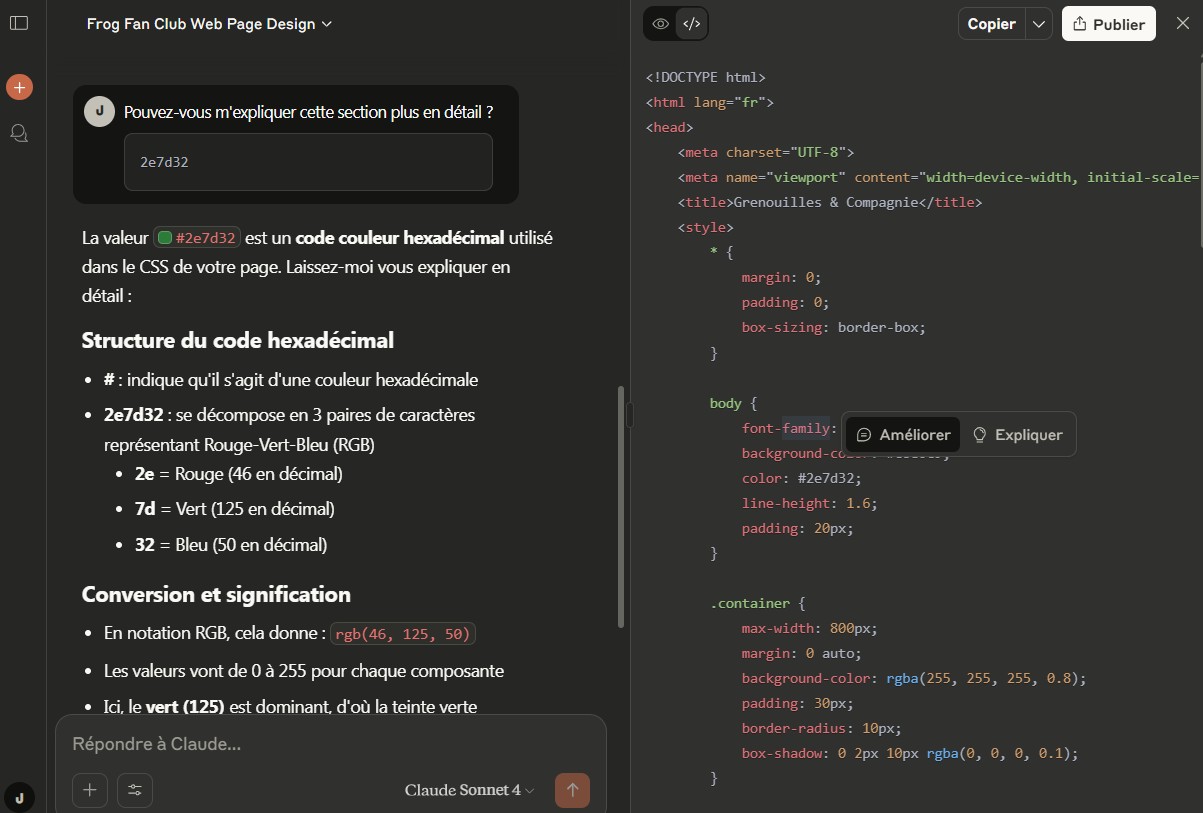Click the attachment plus icon in composer
Viewport: 1203px width, 813px height.
pos(89,790)
